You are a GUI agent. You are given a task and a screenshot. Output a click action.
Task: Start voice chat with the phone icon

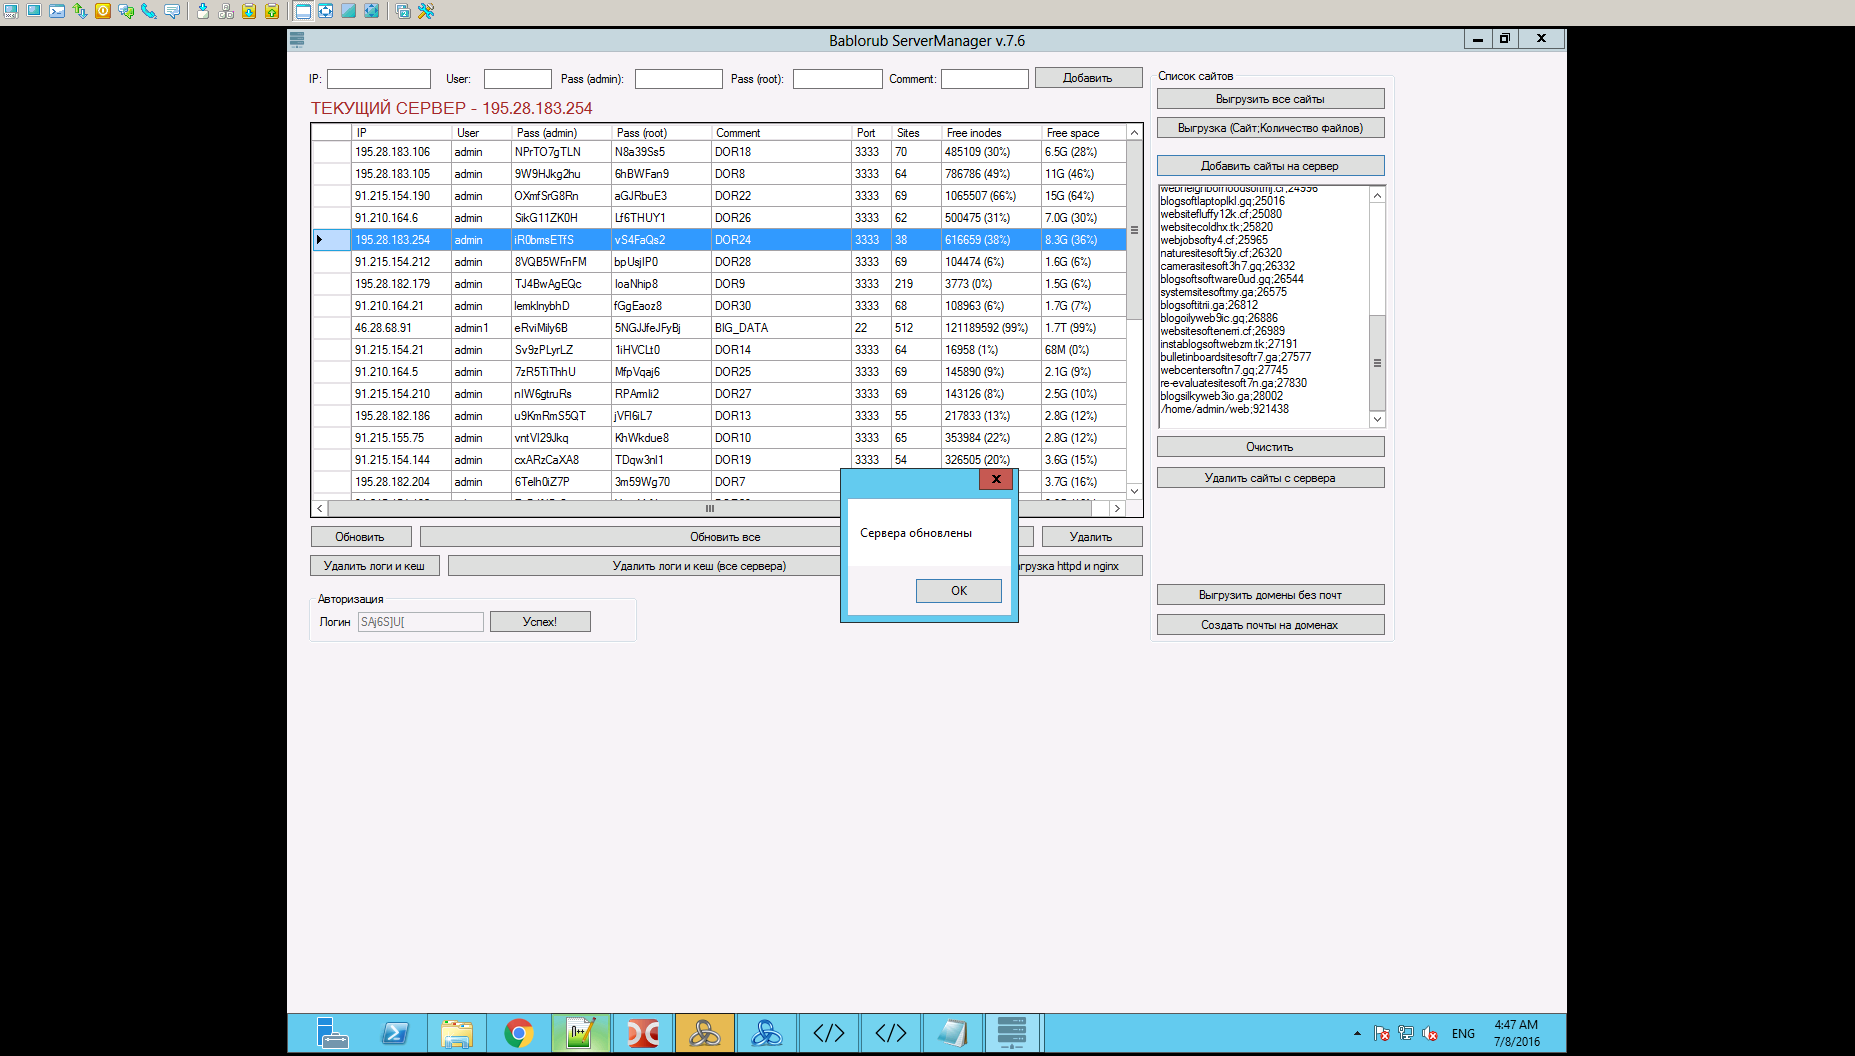(149, 11)
